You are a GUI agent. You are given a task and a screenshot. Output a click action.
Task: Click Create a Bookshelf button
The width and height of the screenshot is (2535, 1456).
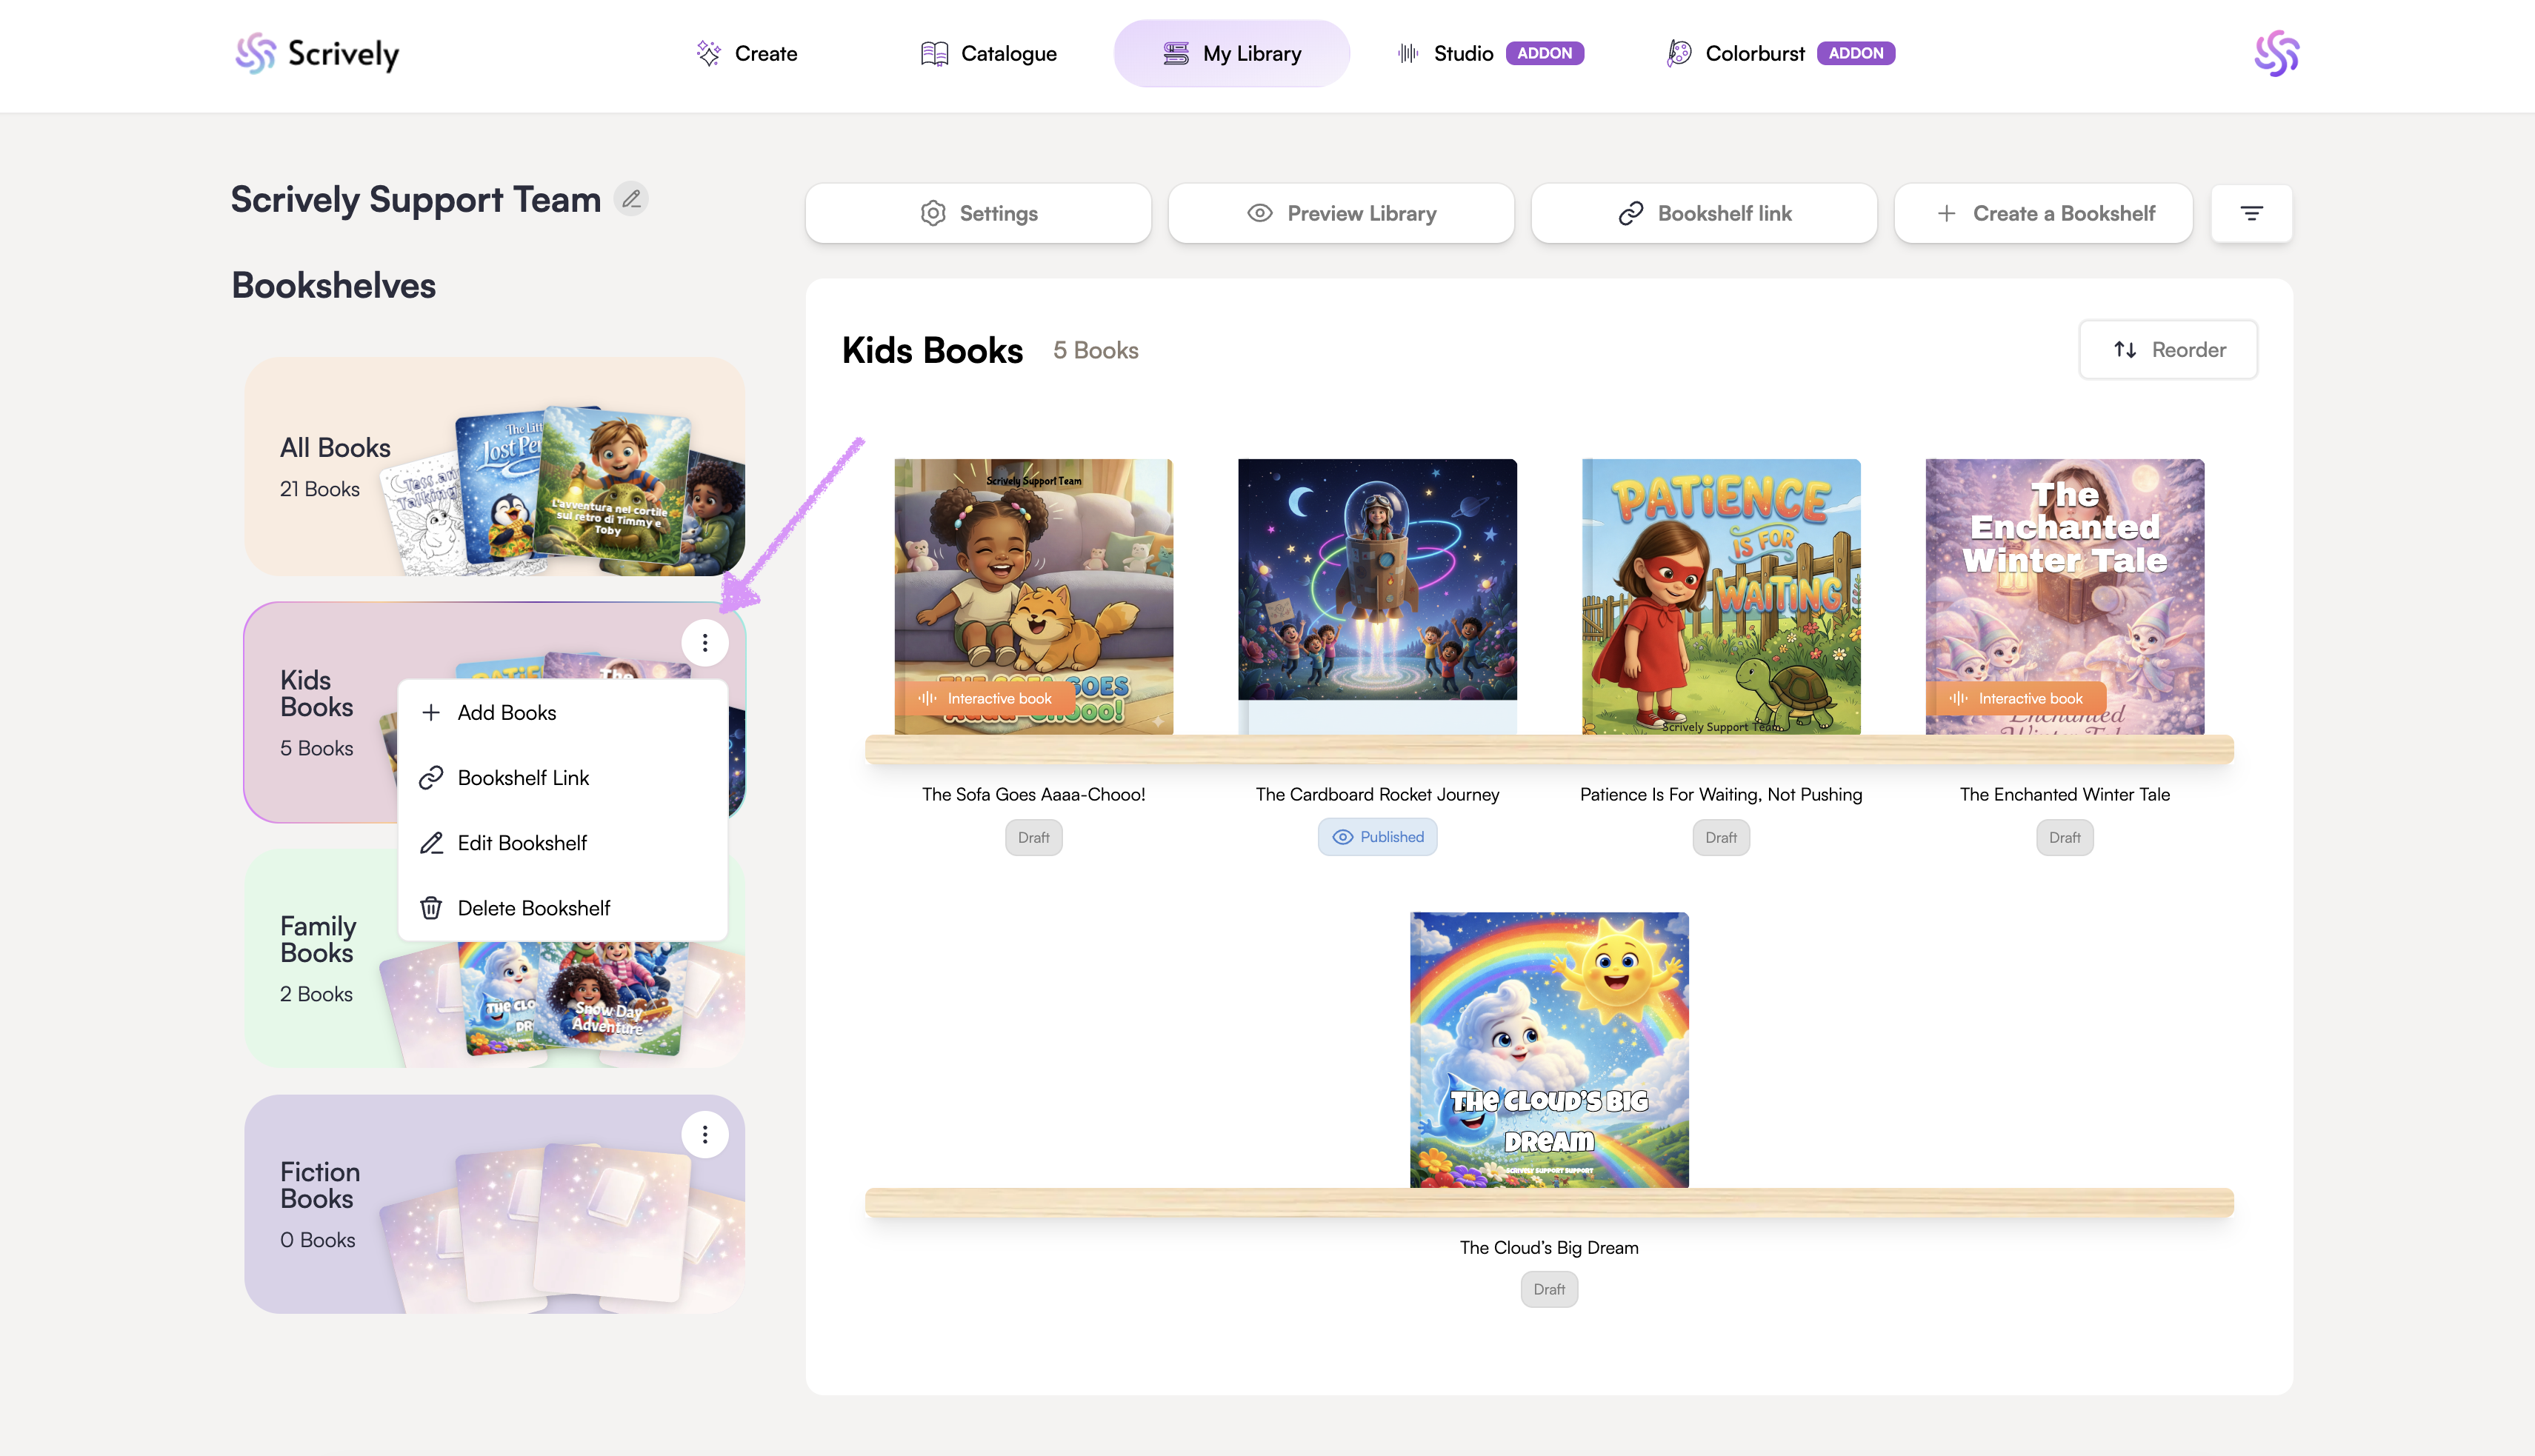point(2044,213)
